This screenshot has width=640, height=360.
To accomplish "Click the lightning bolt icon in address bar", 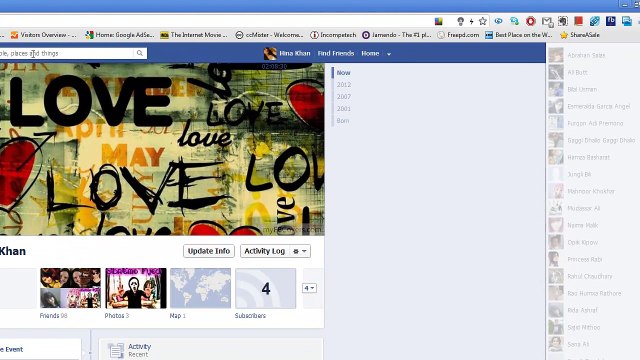I will pos(471,21).
